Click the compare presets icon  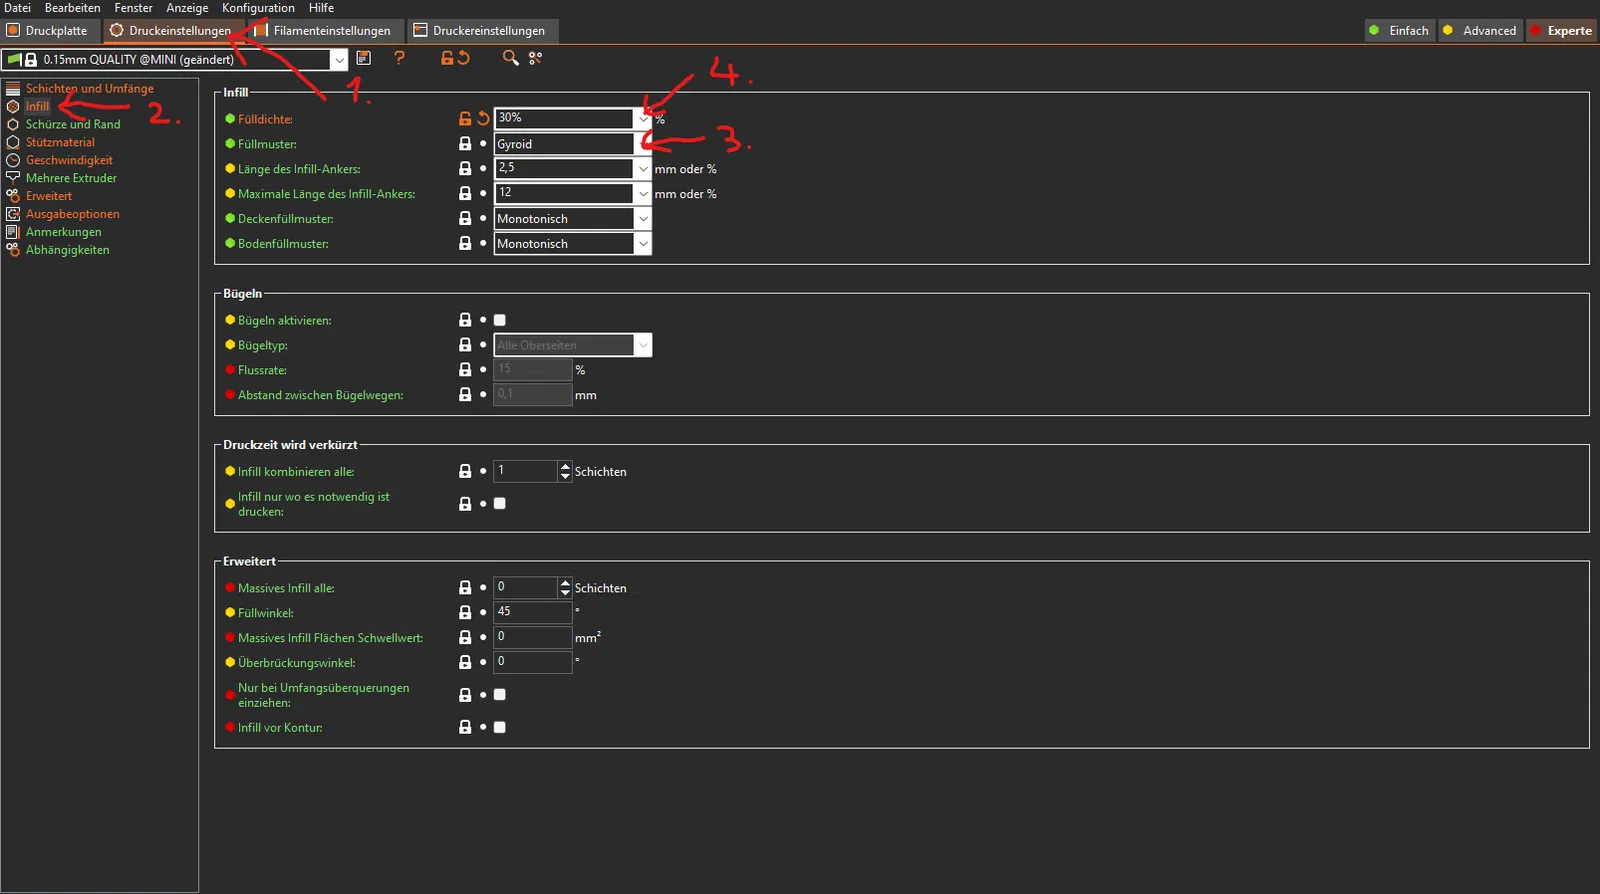(536, 58)
